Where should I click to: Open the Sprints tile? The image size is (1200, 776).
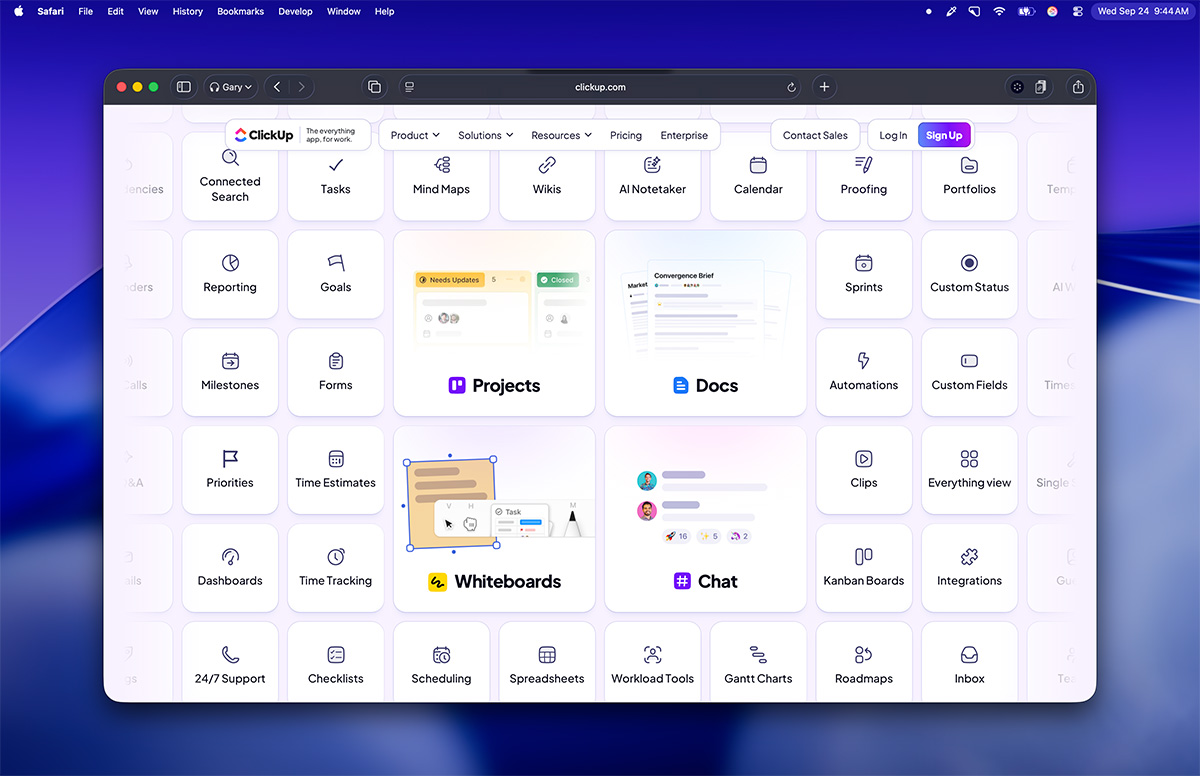click(x=864, y=275)
